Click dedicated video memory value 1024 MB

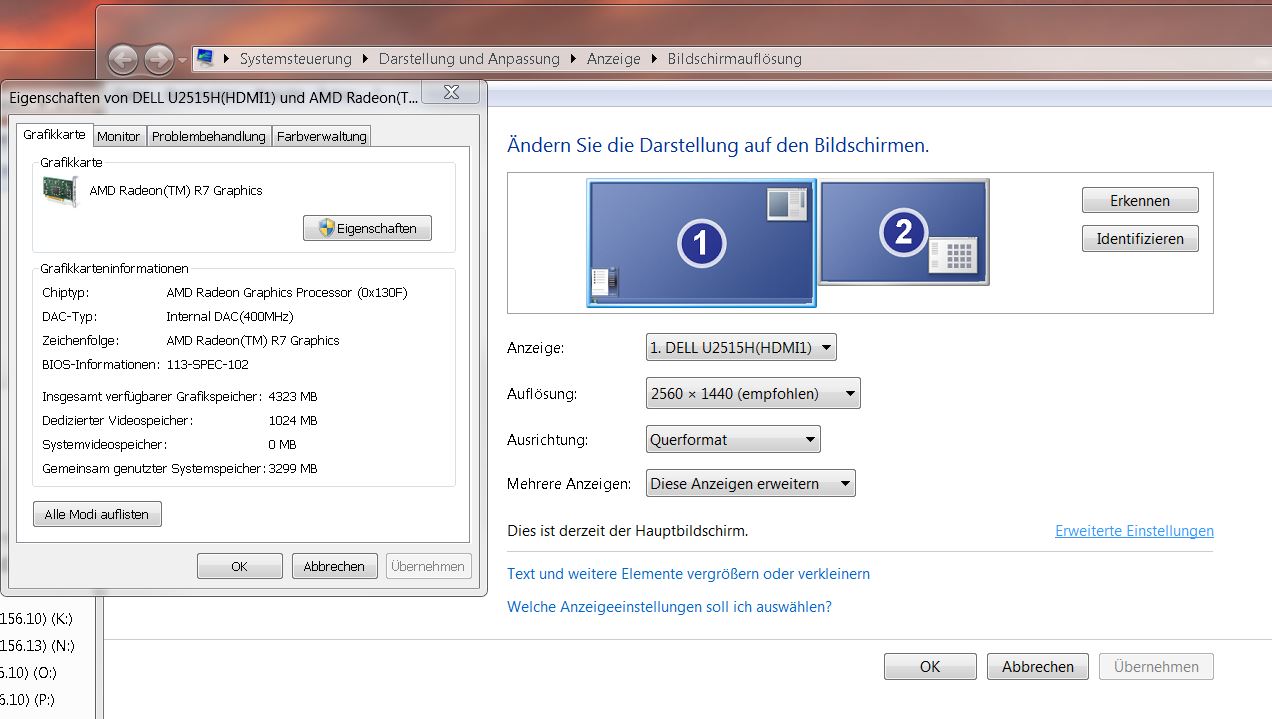pyautogui.click(x=292, y=420)
